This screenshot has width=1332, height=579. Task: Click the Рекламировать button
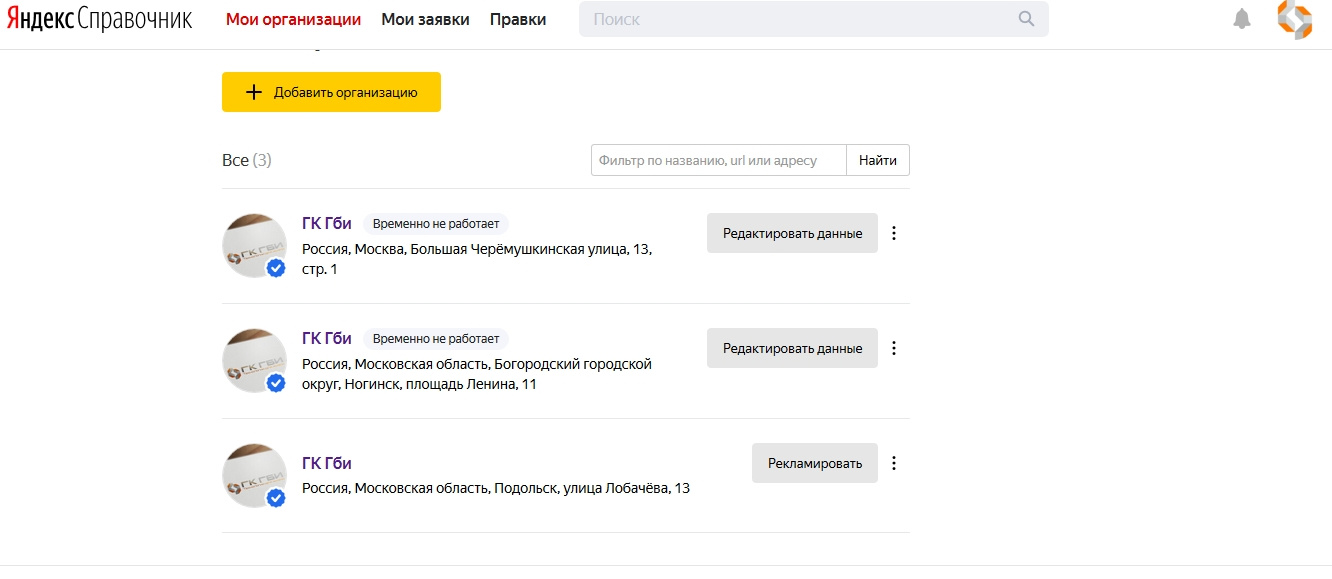[x=814, y=463]
